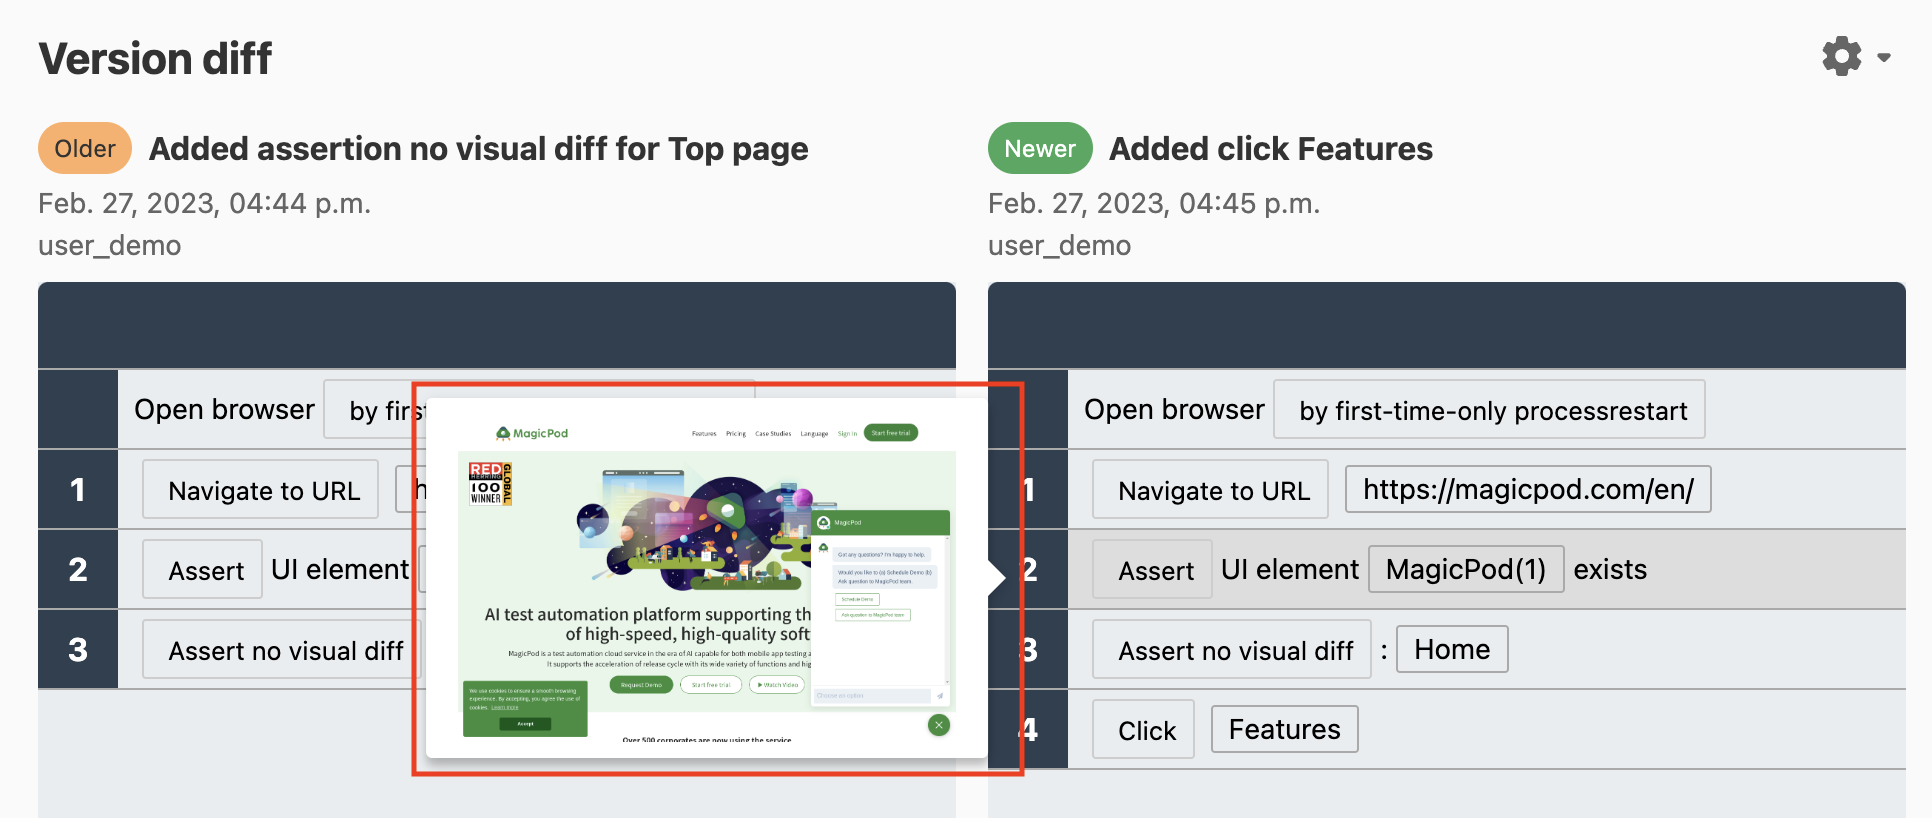
Task: Click the word exists in newer step 2
Action: [1610, 569]
